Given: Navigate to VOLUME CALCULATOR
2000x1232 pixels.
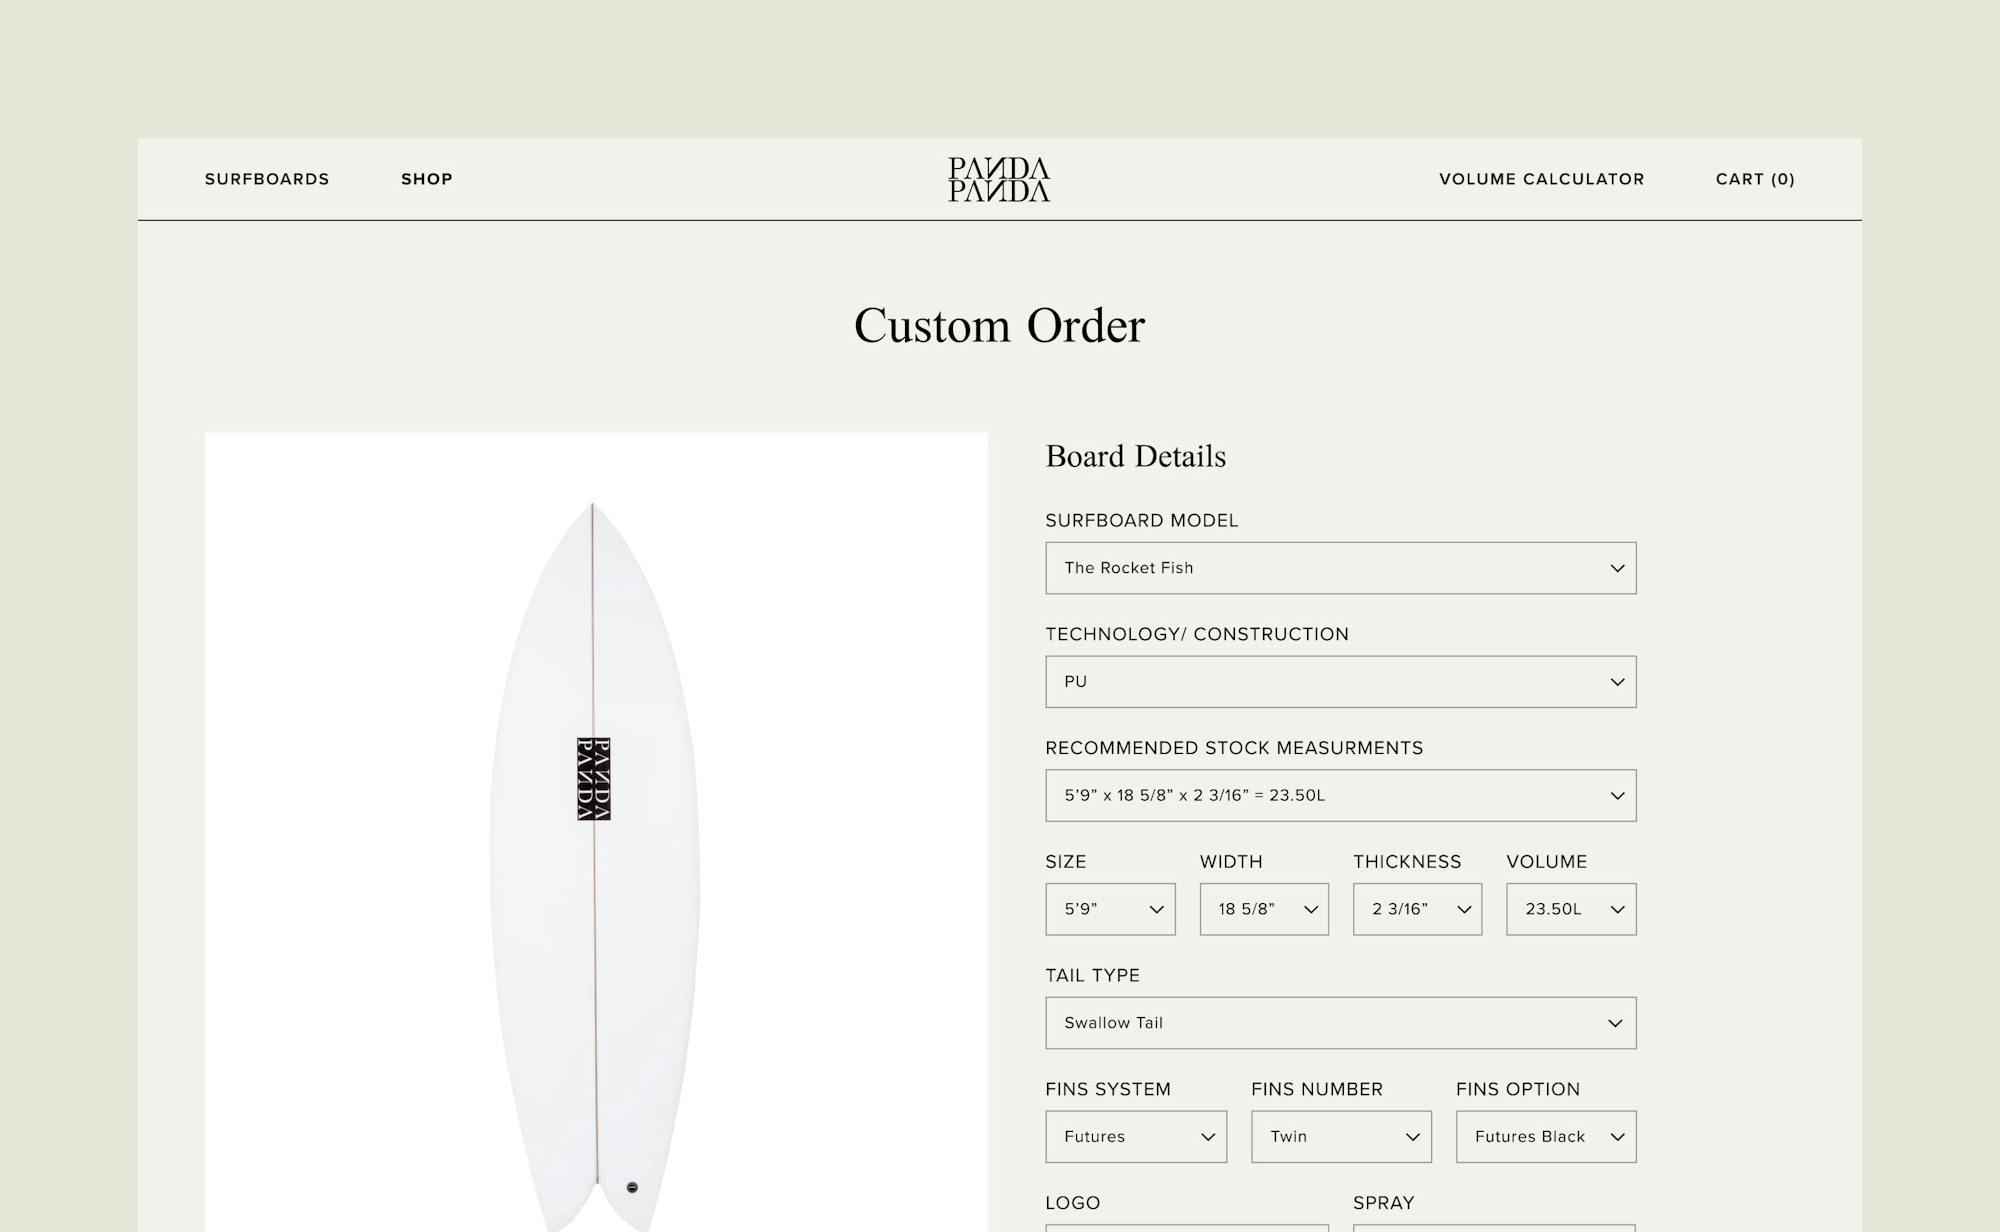Looking at the screenshot, I should coord(1541,179).
